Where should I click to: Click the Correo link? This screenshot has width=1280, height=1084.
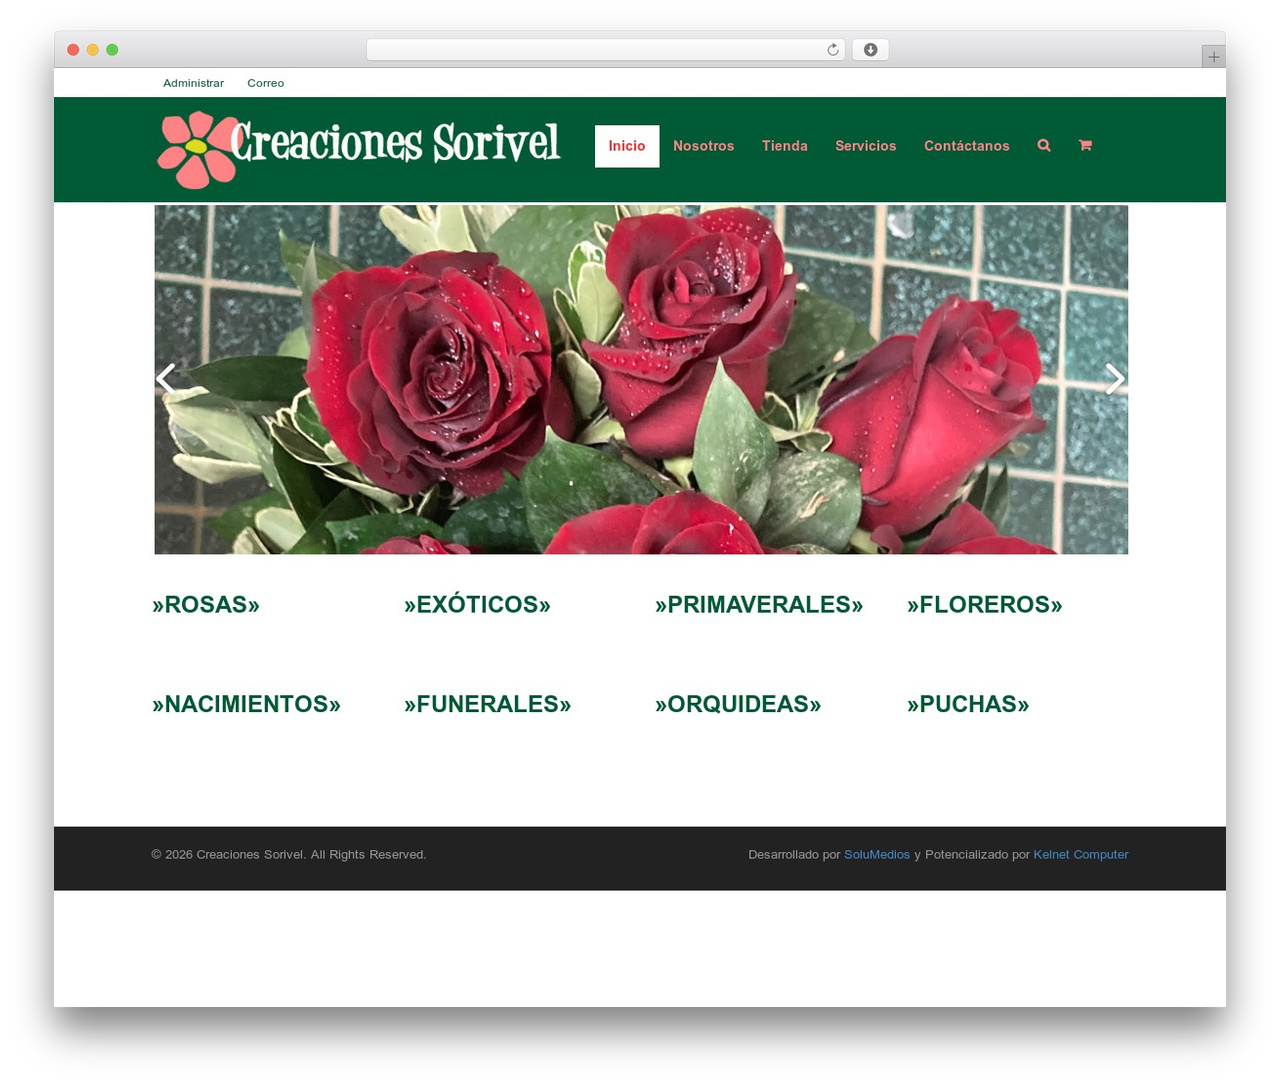pos(266,83)
